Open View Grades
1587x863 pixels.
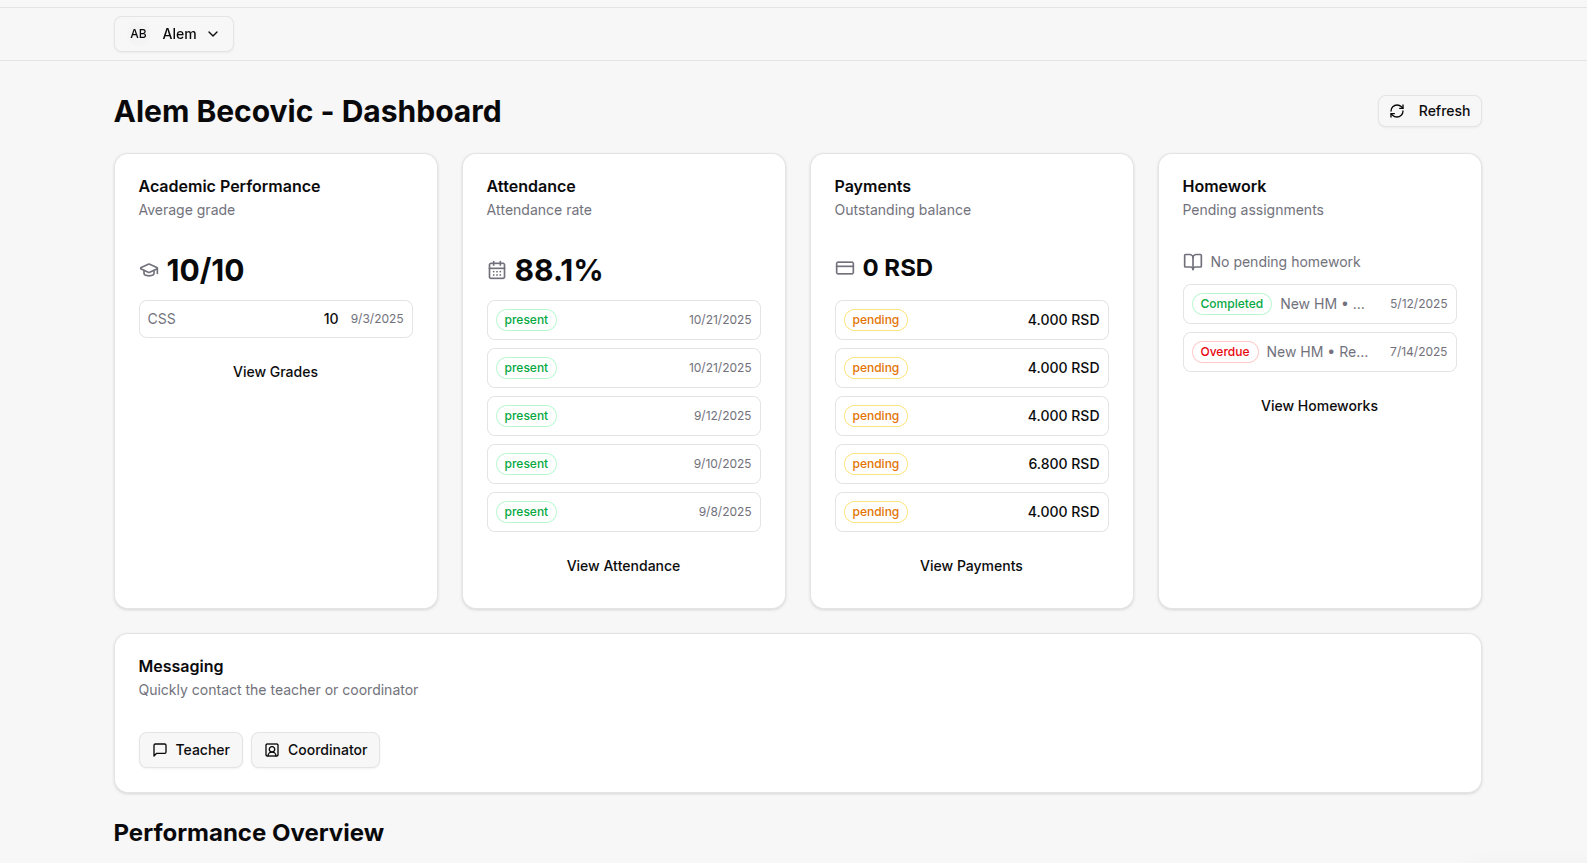pos(275,372)
